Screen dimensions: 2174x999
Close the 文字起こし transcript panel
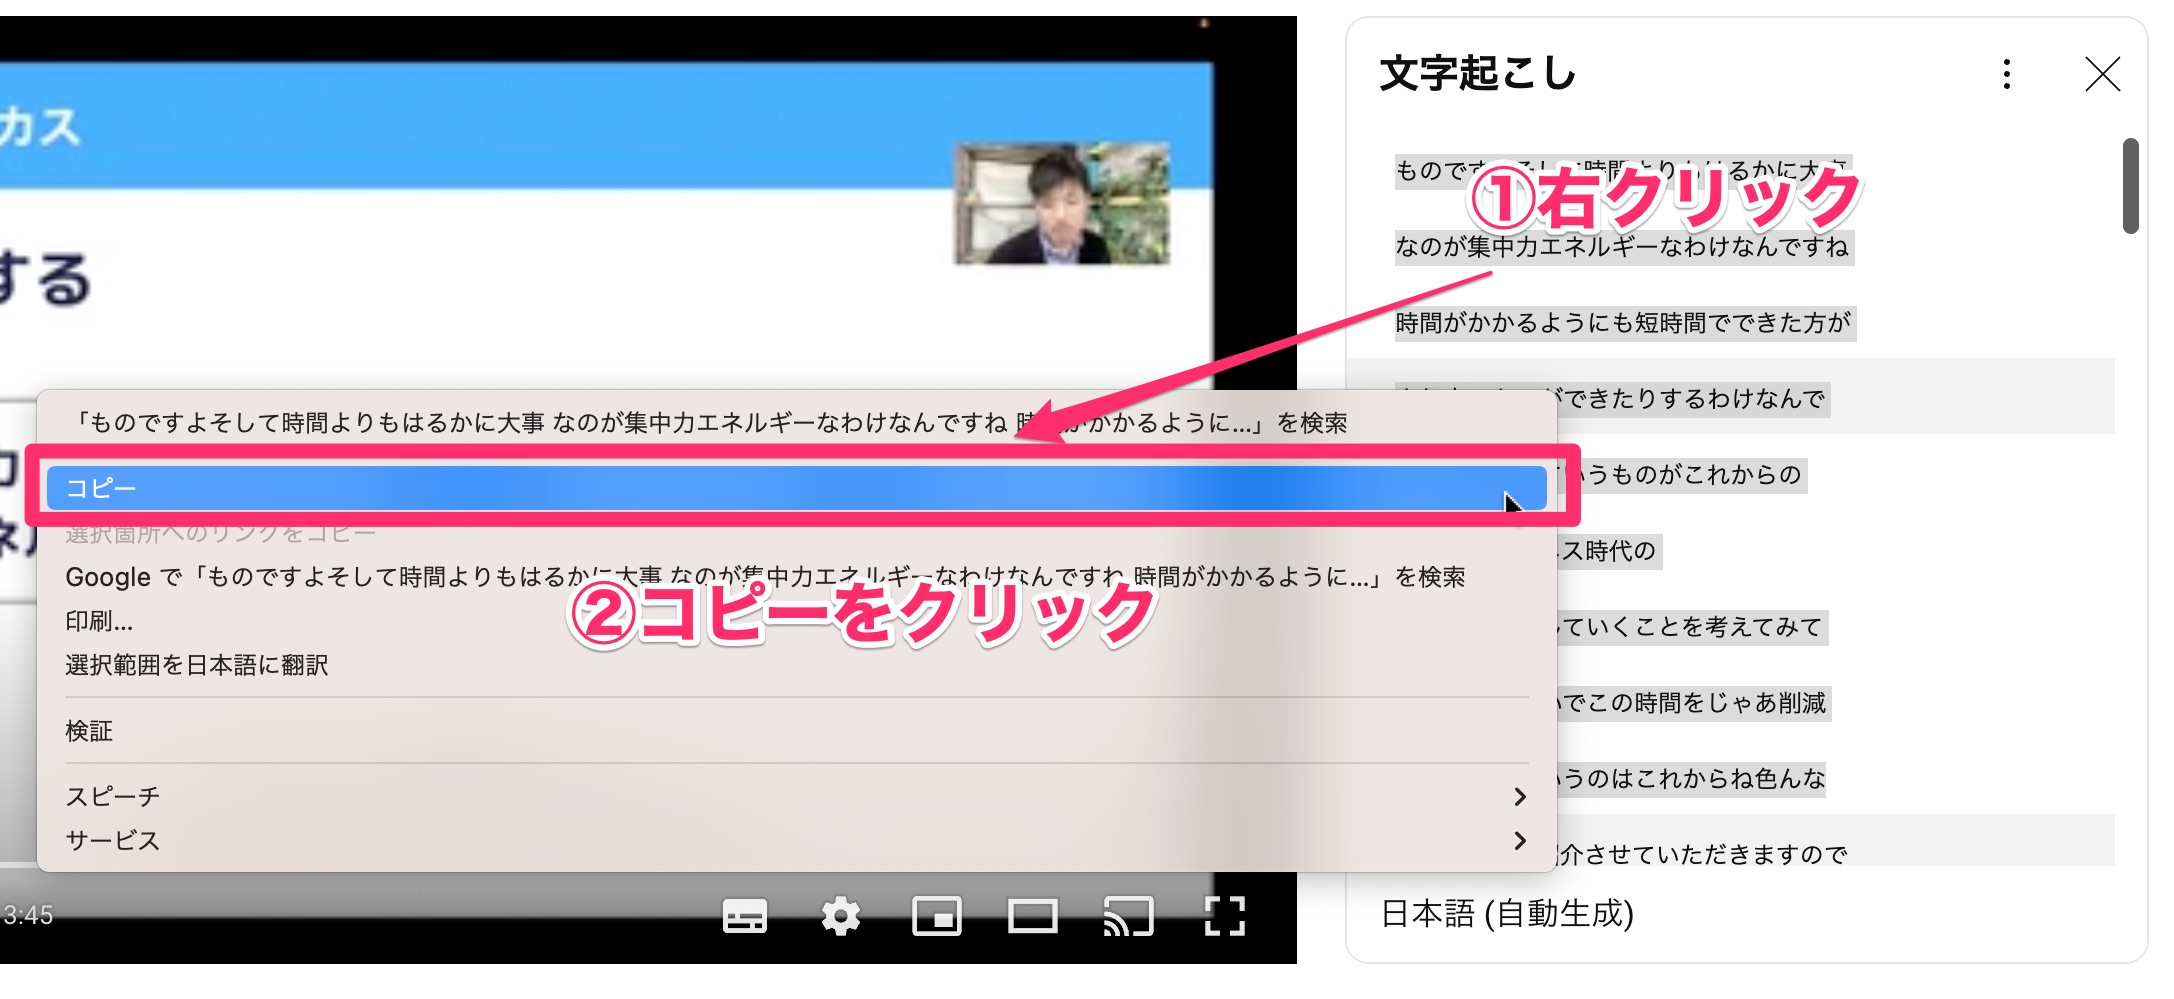[x=2102, y=74]
